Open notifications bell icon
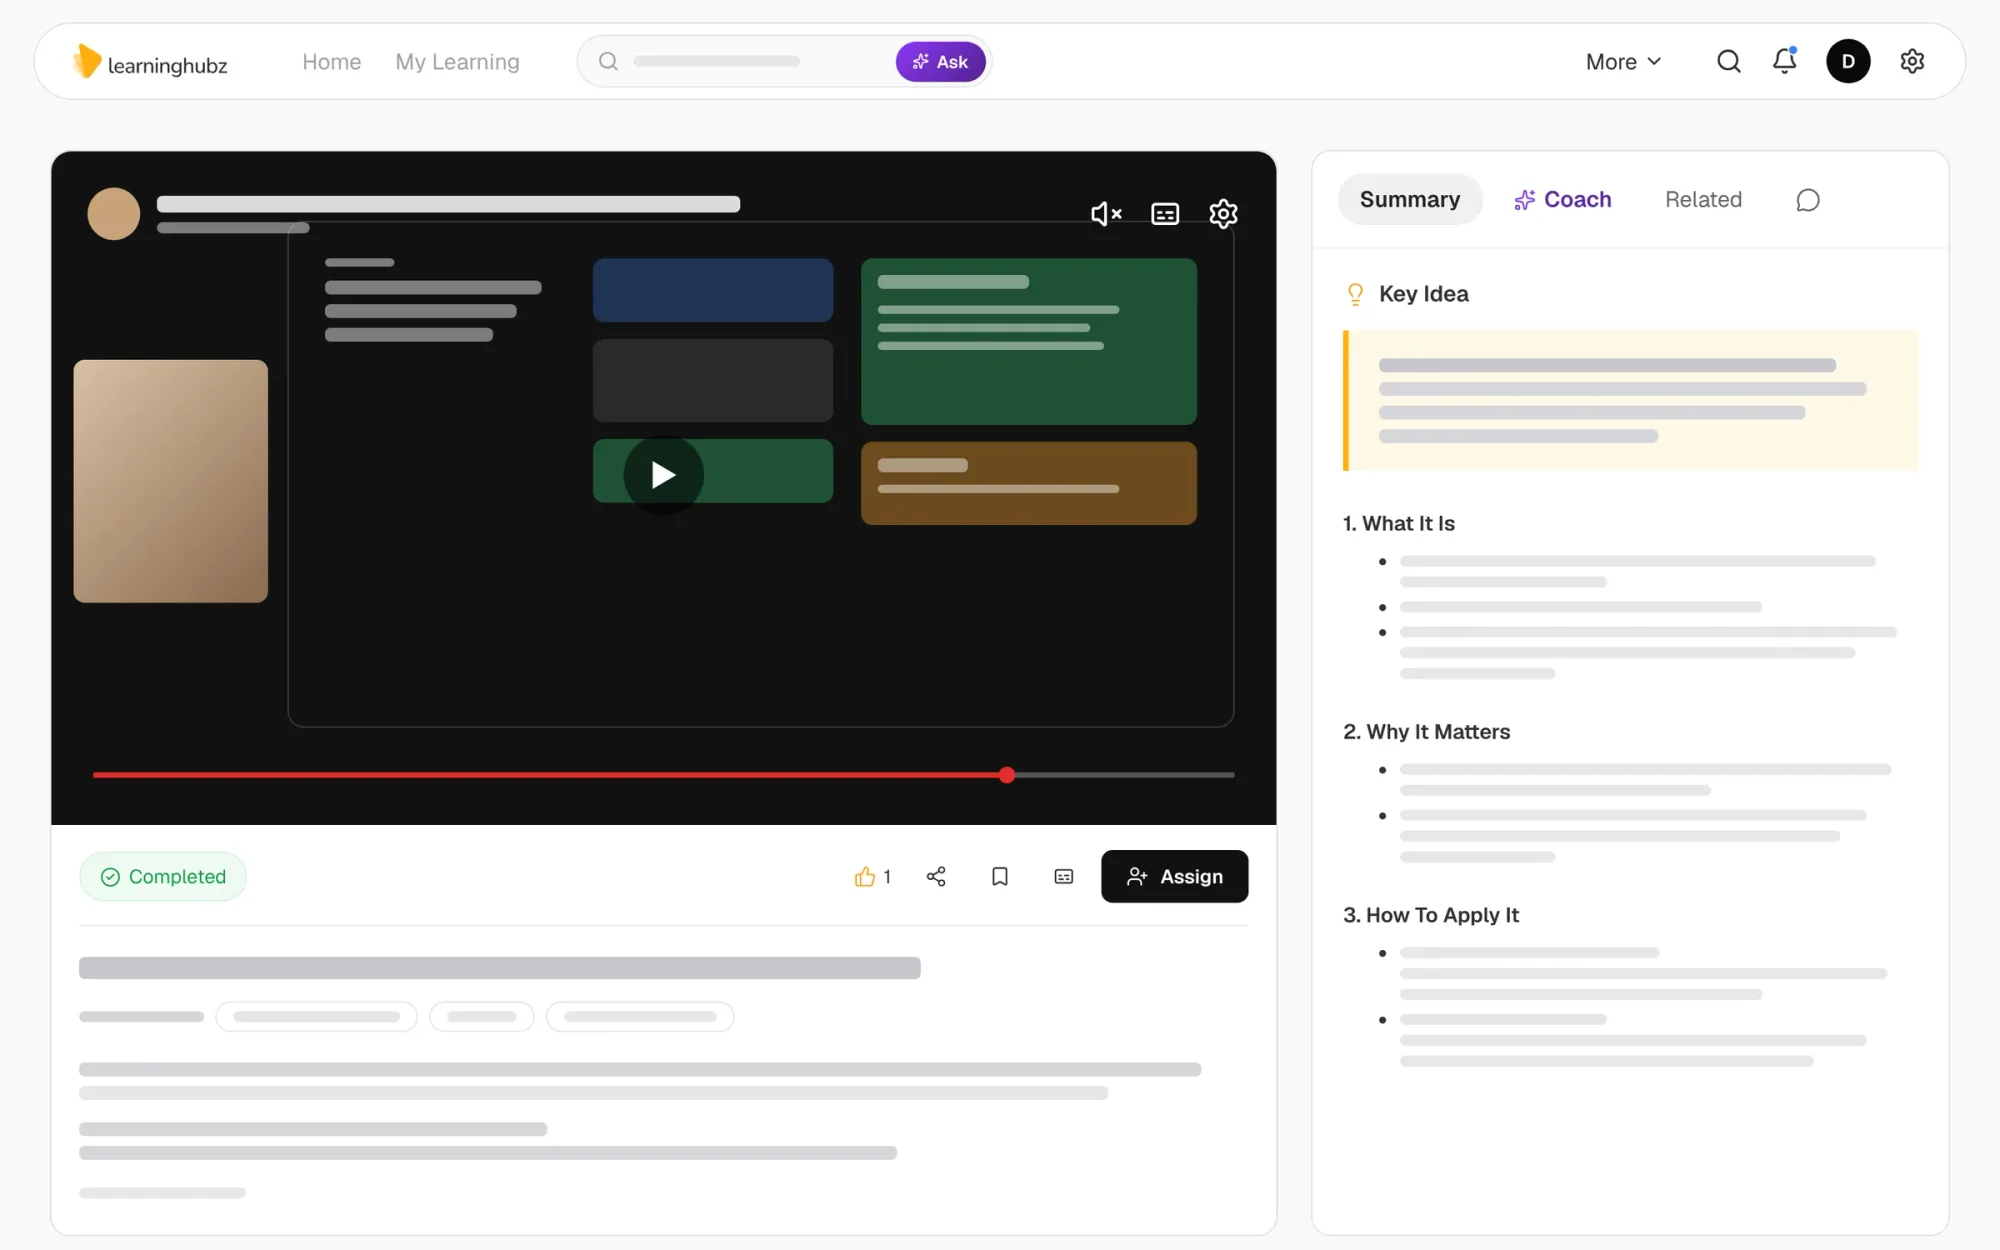 (x=1785, y=61)
